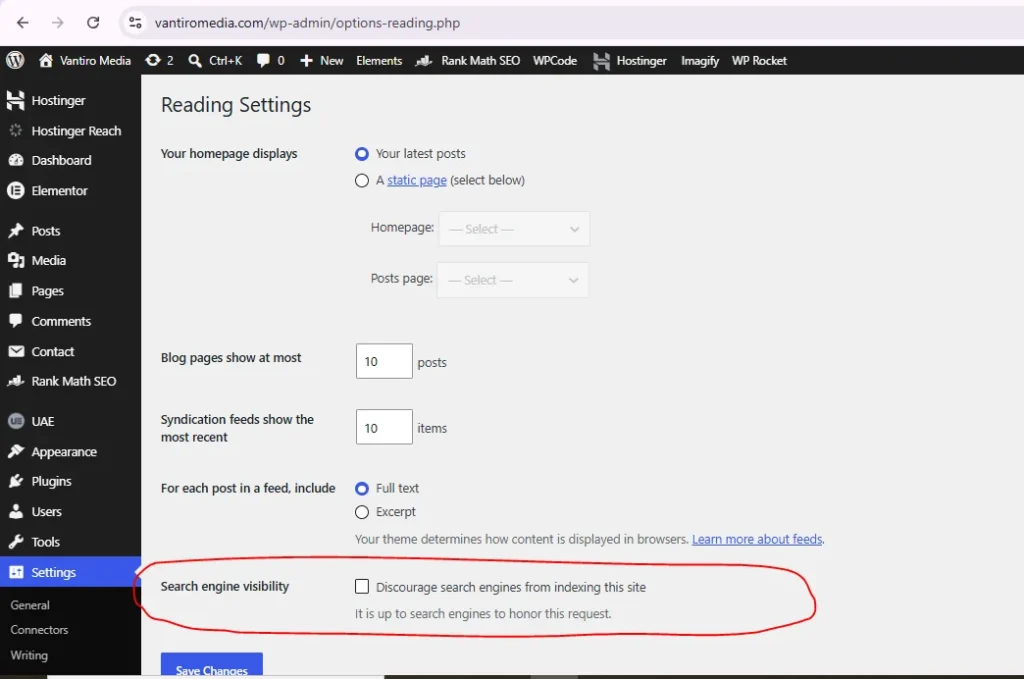Open General settings submenu item
Viewport: 1024px width, 679px height.
point(30,605)
